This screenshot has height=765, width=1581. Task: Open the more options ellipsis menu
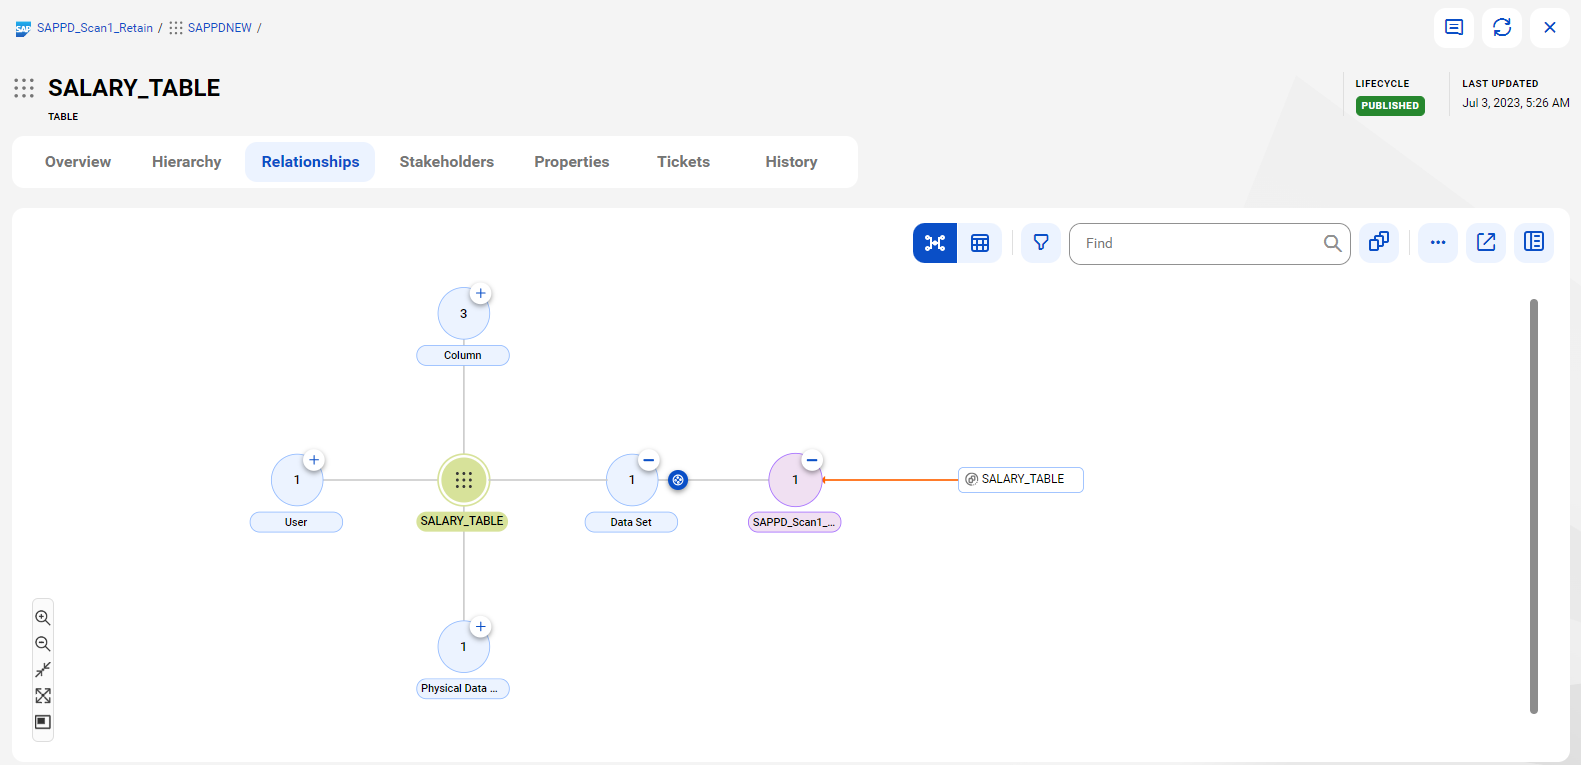pos(1438,243)
